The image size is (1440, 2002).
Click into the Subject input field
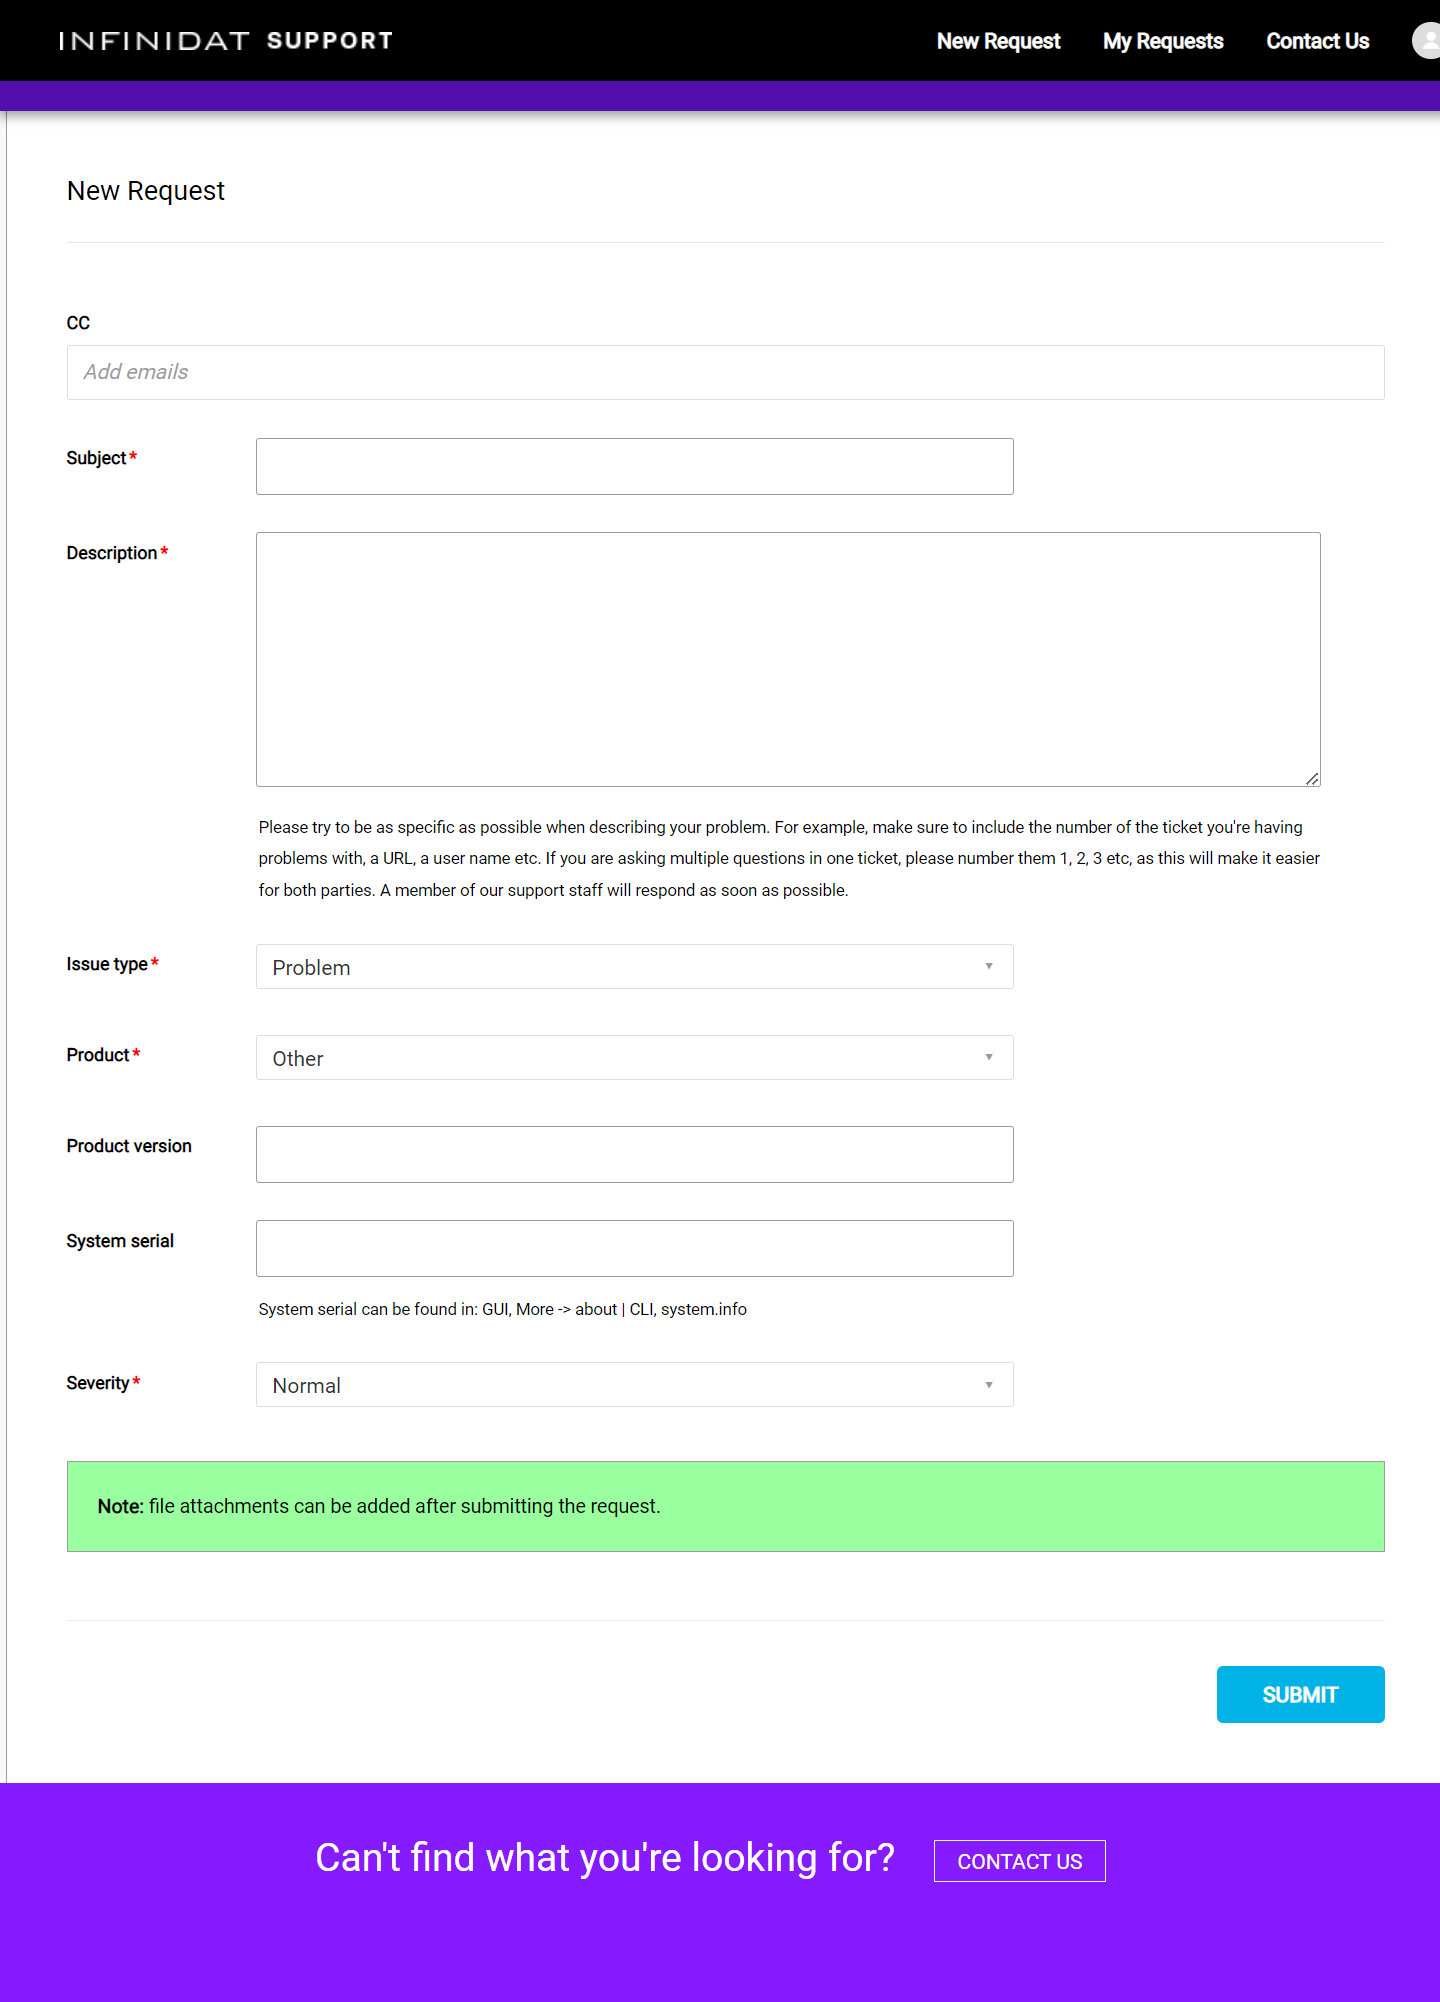pyautogui.click(x=635, y=466)
